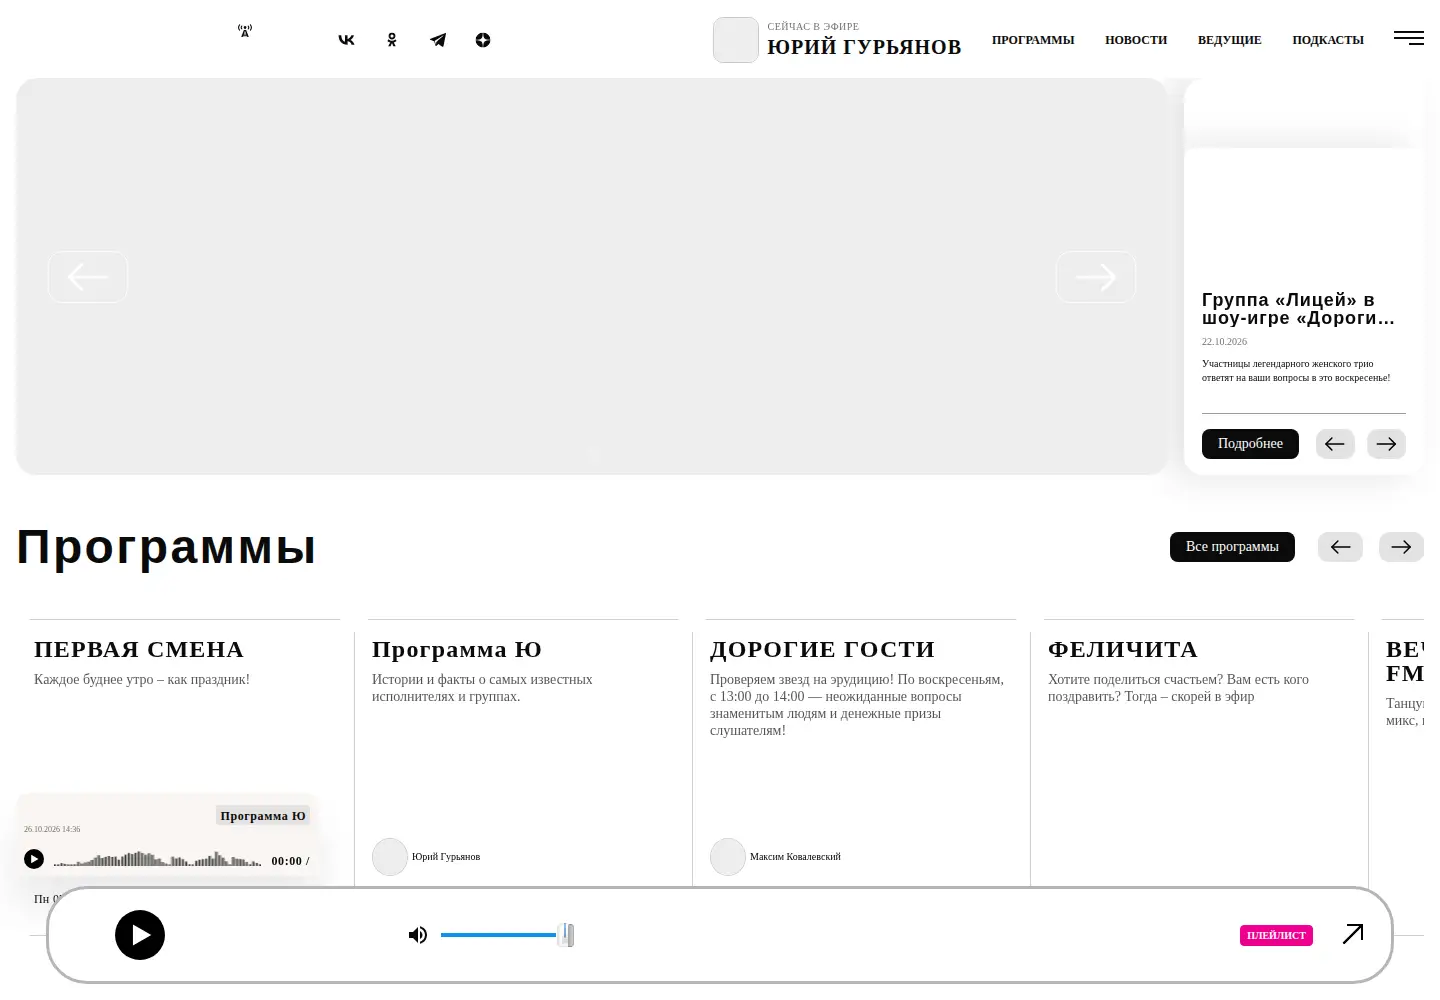Open the ПЛЕЙЛИСТ button
This screenshot has width=1440, height=1000.
point(1276,935)
